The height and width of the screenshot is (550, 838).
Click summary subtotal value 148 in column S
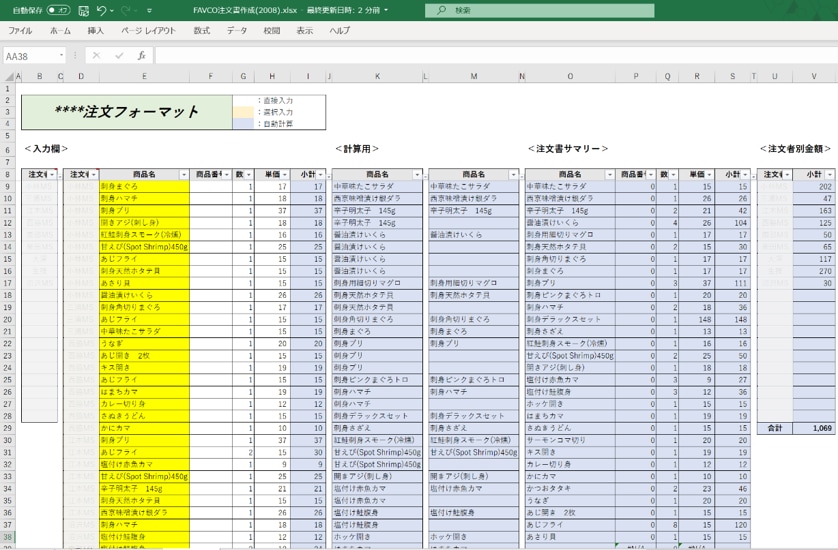(732, 320)
